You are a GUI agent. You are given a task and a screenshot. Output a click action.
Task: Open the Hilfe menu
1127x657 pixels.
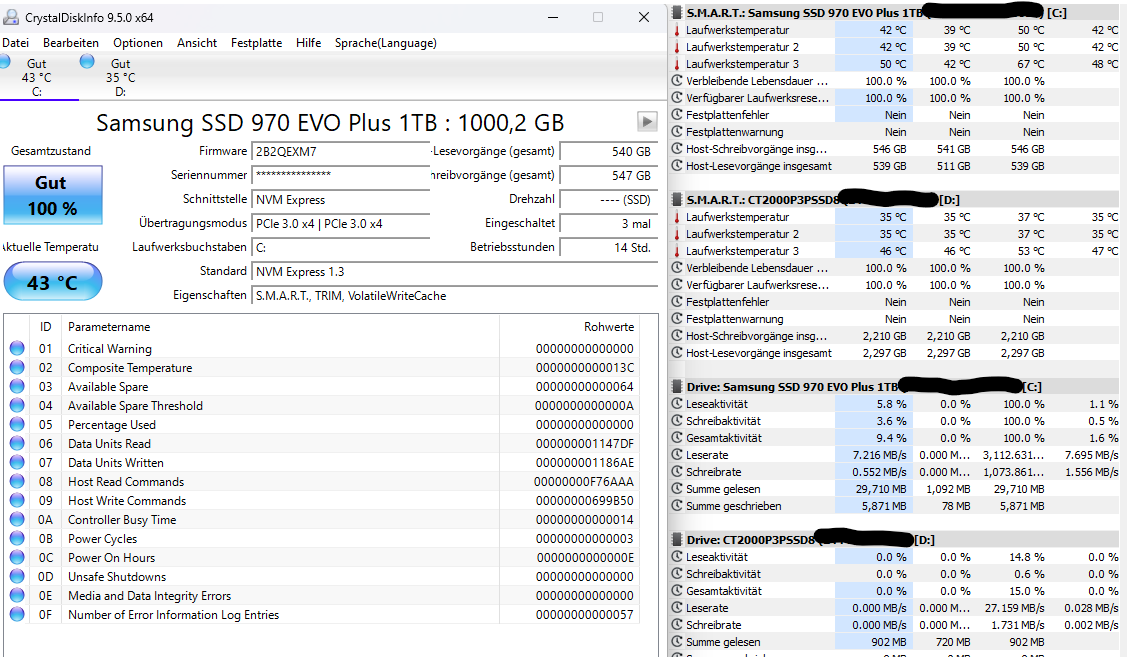tap(308, 43)
